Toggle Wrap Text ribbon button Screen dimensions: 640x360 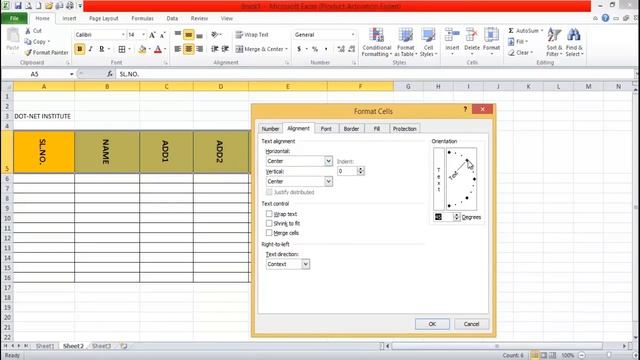pyautogui.click(x=252, y=35)
